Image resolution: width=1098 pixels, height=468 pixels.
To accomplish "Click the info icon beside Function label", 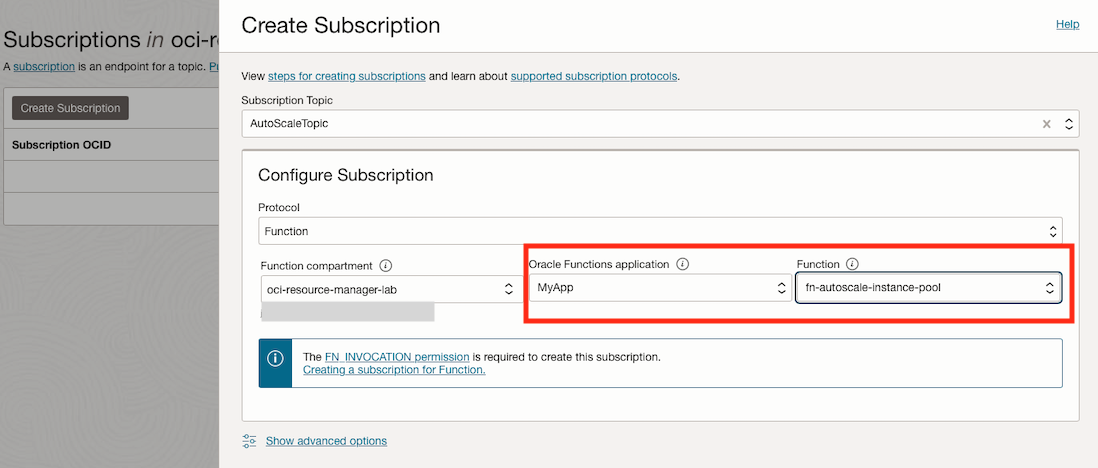I will pyautogui.click(x=852, y=264).
